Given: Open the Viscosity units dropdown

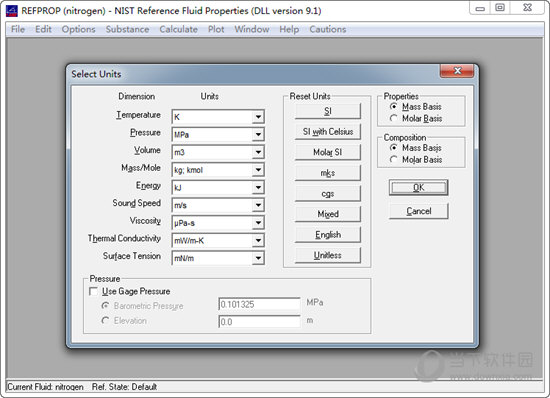Looking at the screenshot, I should [x=258, y=223].
